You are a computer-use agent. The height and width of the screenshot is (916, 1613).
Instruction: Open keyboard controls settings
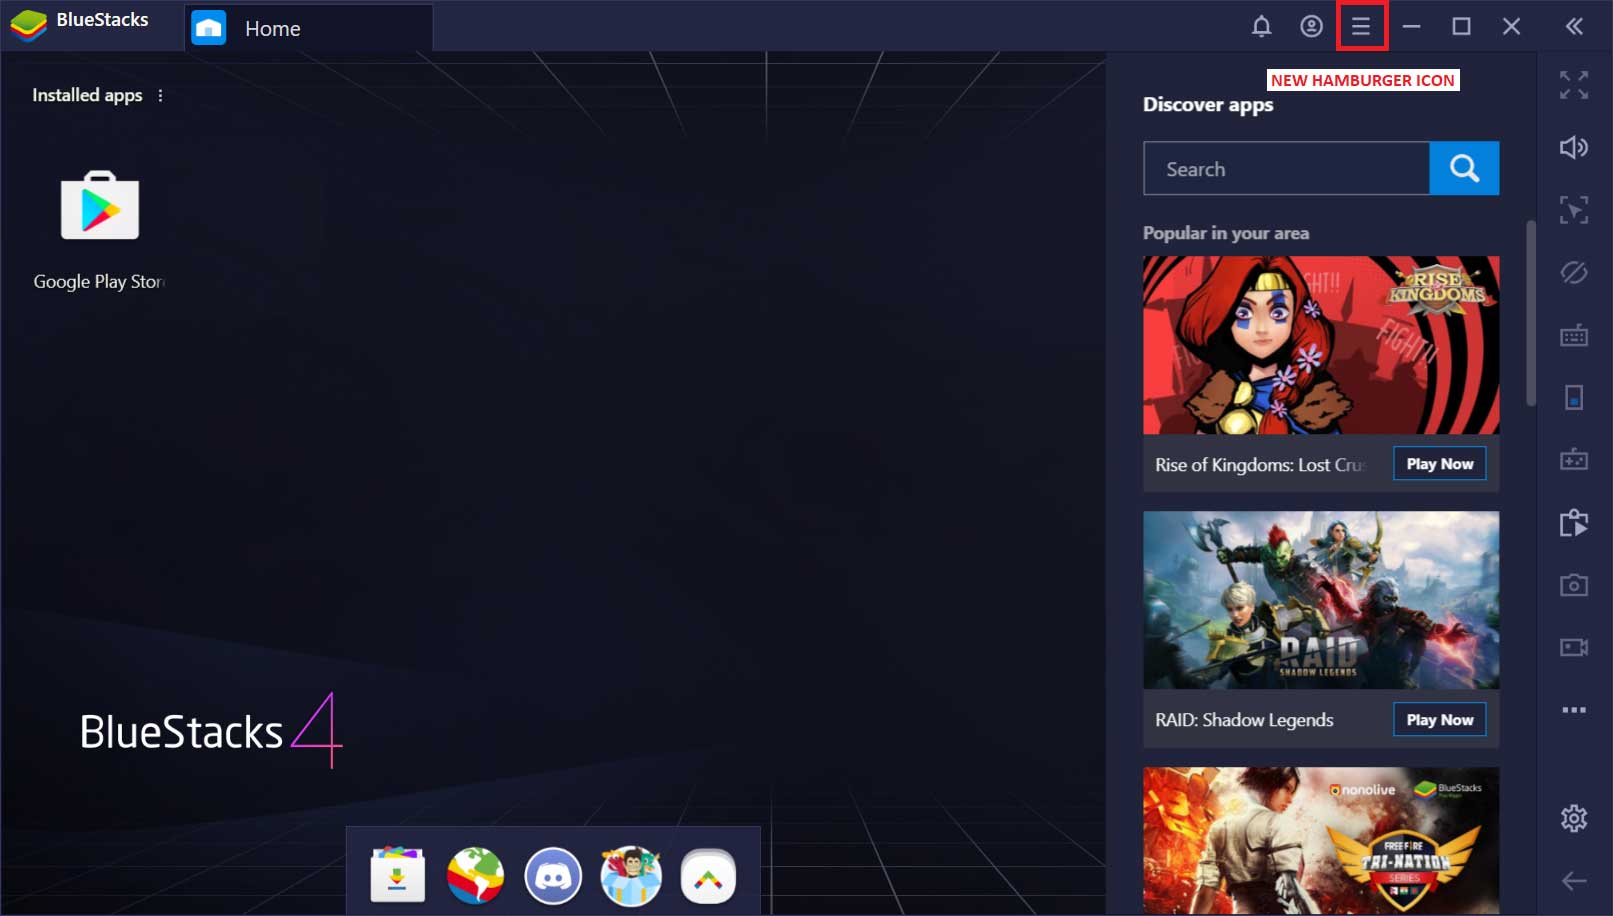click(x=1573, y=337)
